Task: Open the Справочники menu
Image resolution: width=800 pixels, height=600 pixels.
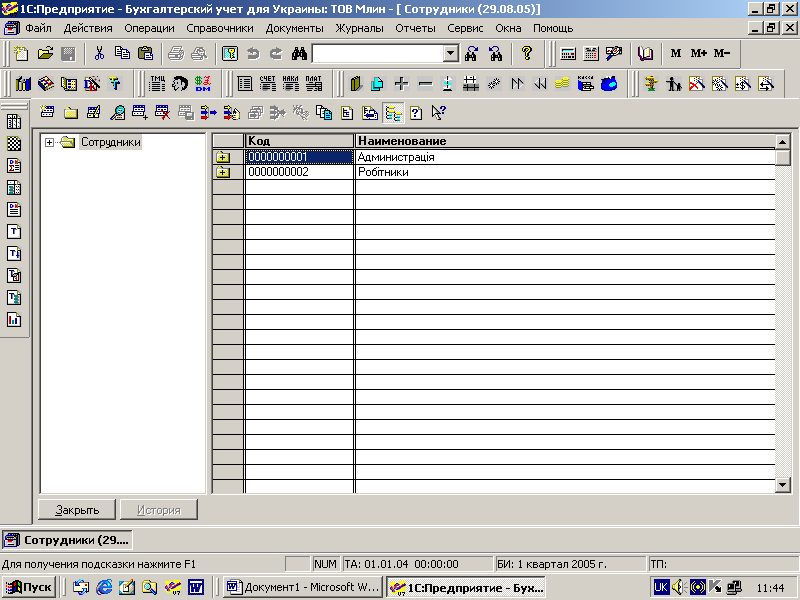Action: pyautogui.click(x=220, y=28)
